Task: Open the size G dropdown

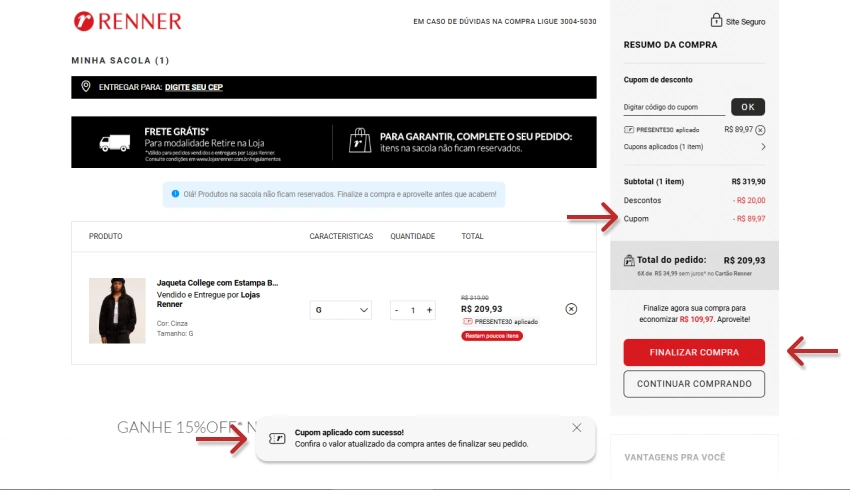Action: tap(340, 310)
